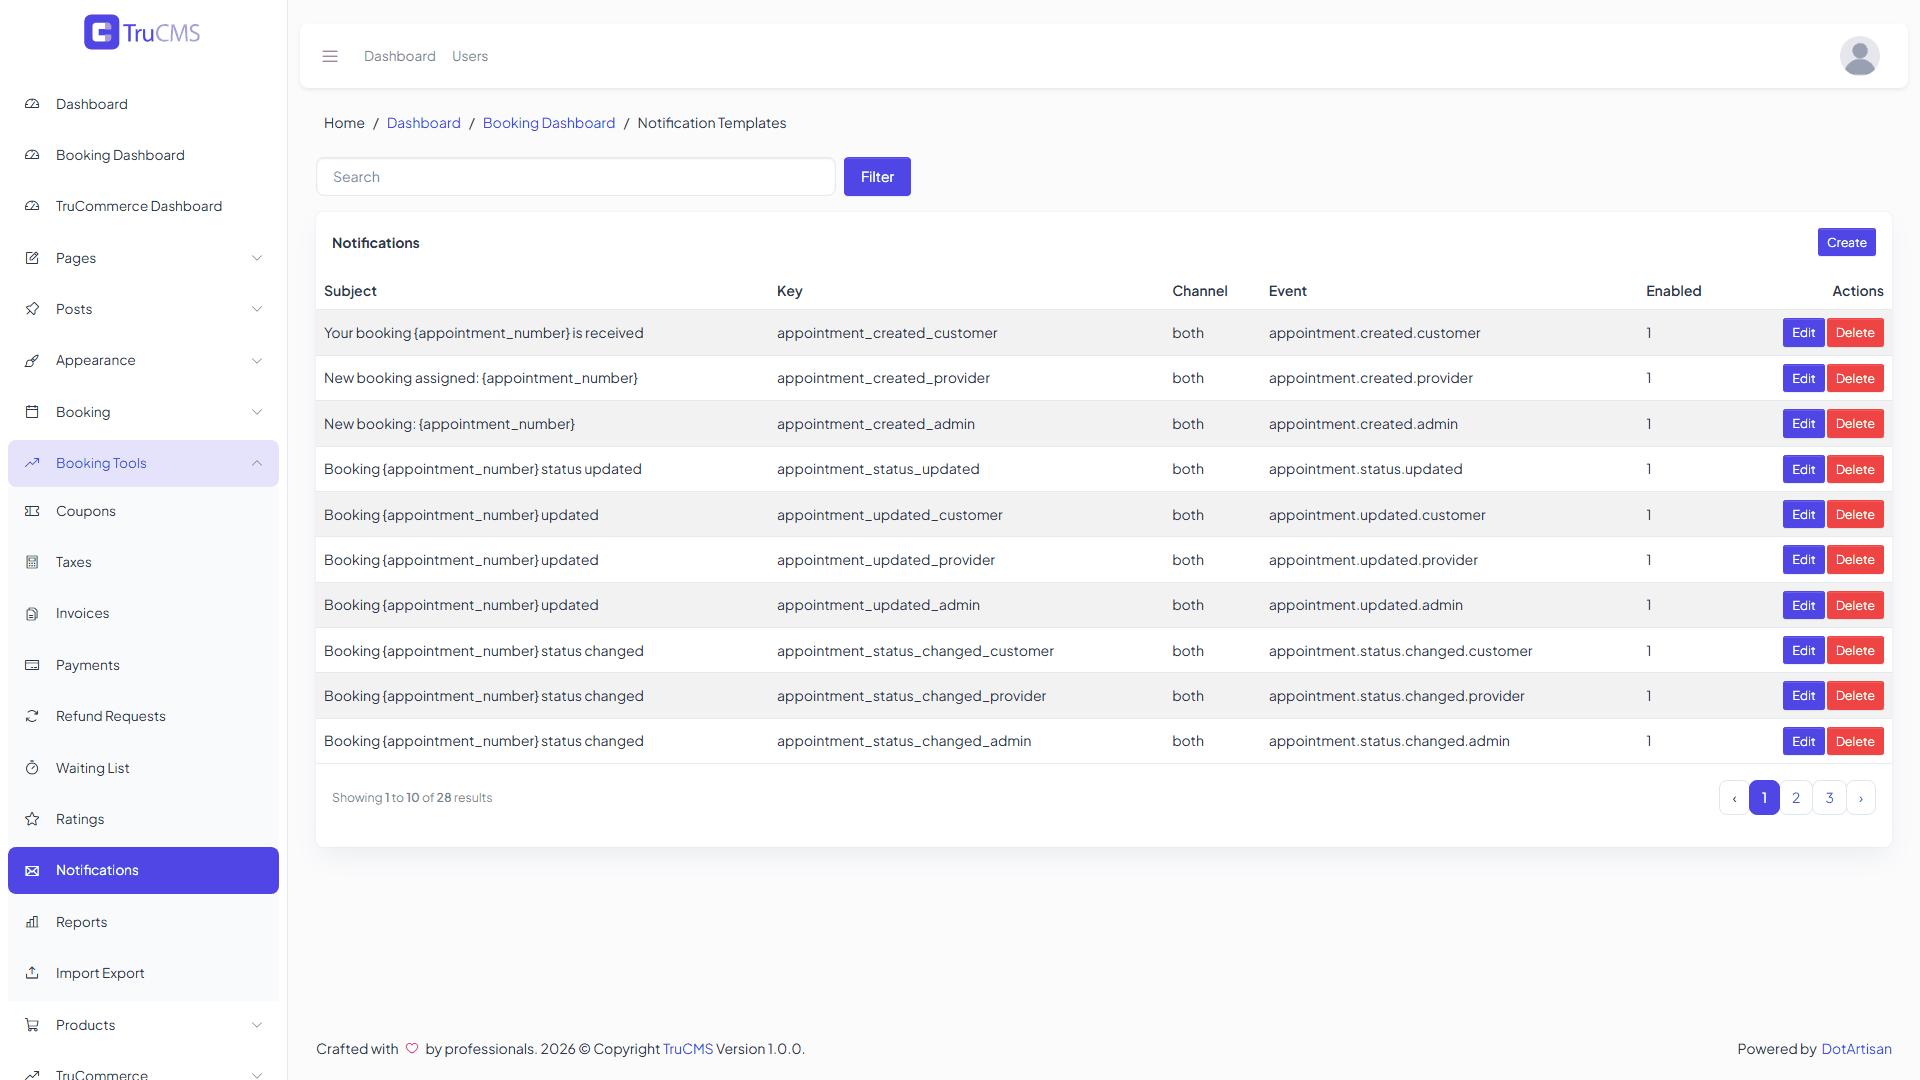
Task: Open Dashboard from the sidebar speedometer icon
Action: pos(32,104)
